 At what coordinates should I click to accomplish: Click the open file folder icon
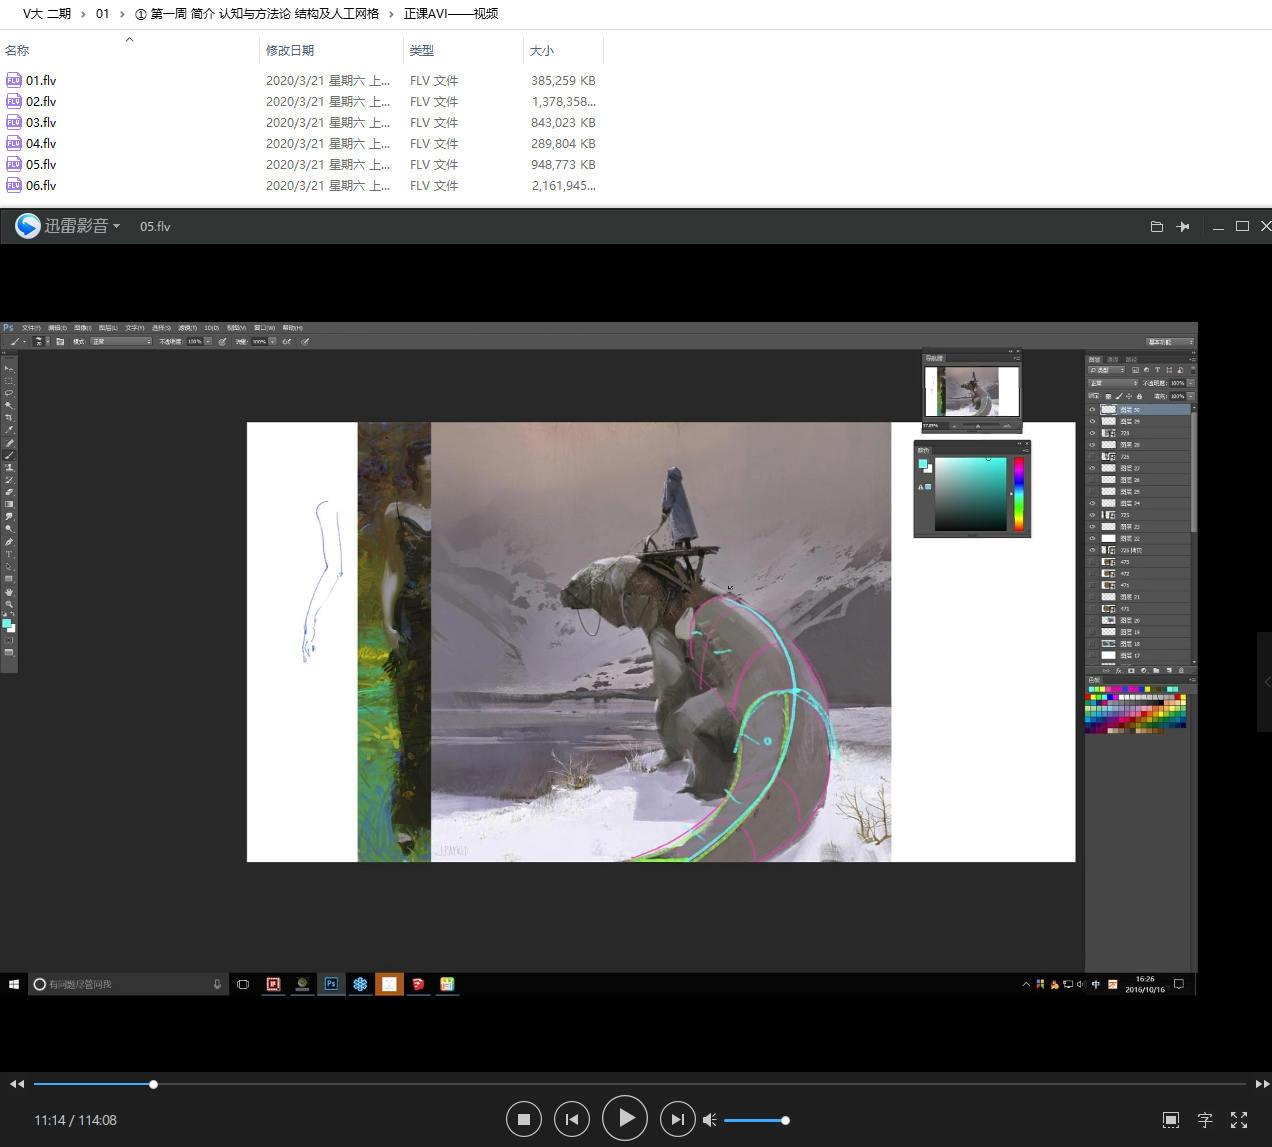(x=1156, y=227)
